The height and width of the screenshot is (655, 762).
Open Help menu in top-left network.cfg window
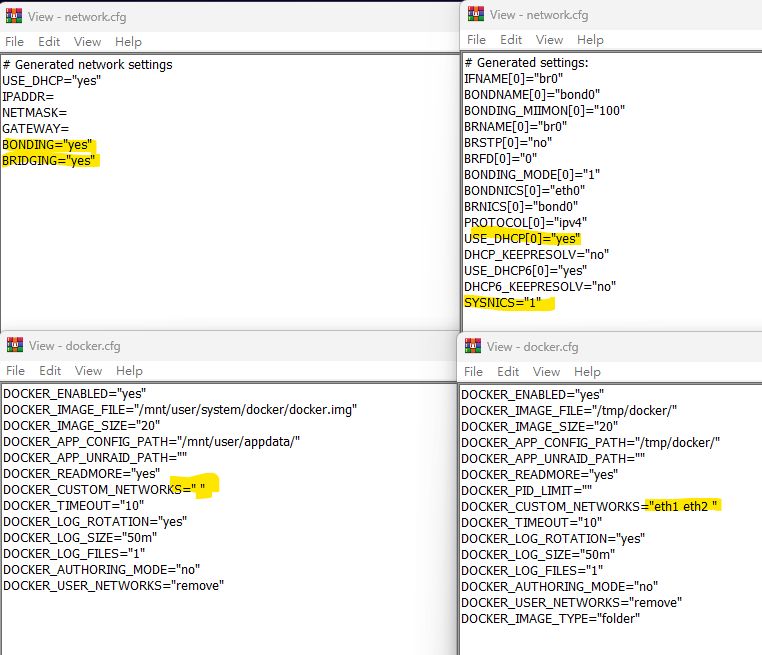click(128, 42)
